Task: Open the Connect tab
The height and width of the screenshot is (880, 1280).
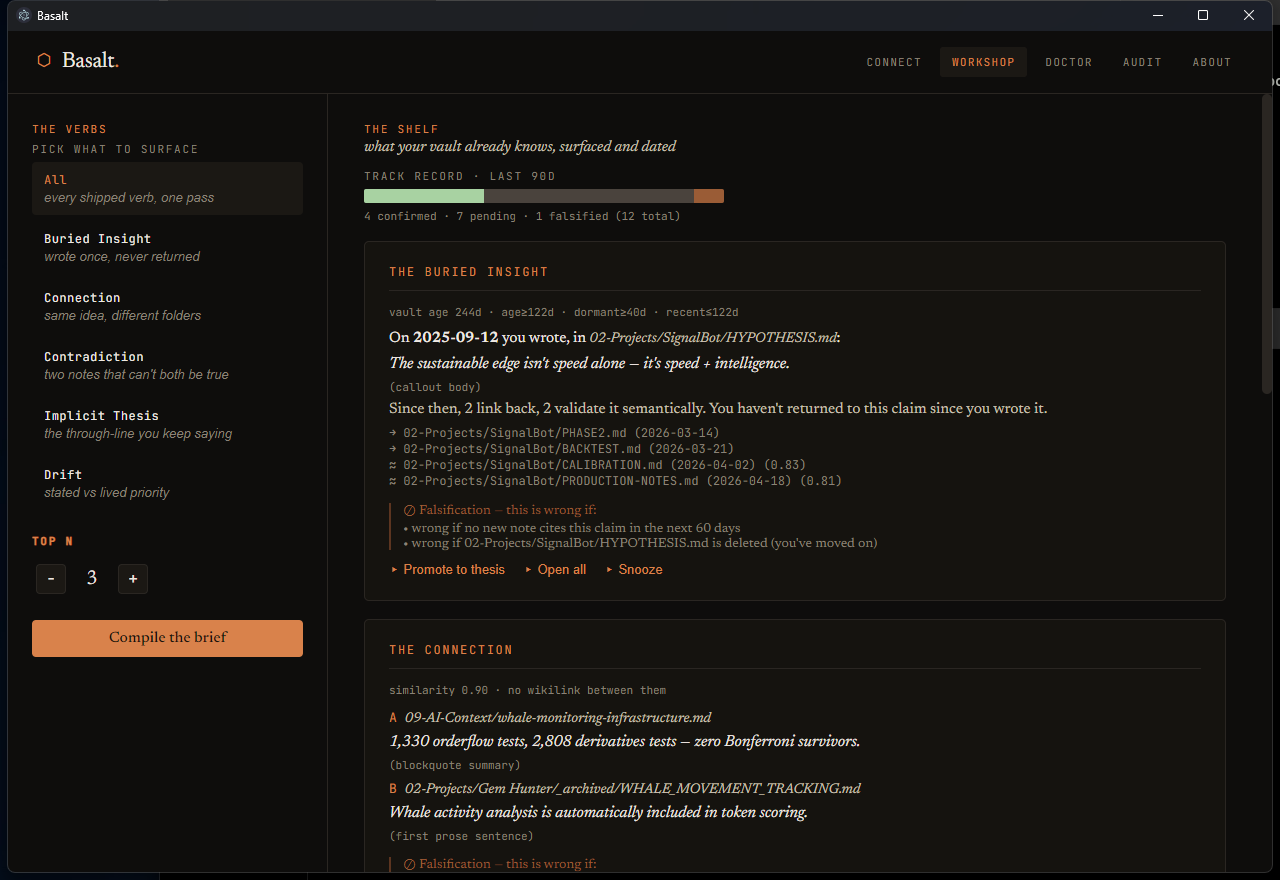Action: click(x=894, y=62)
